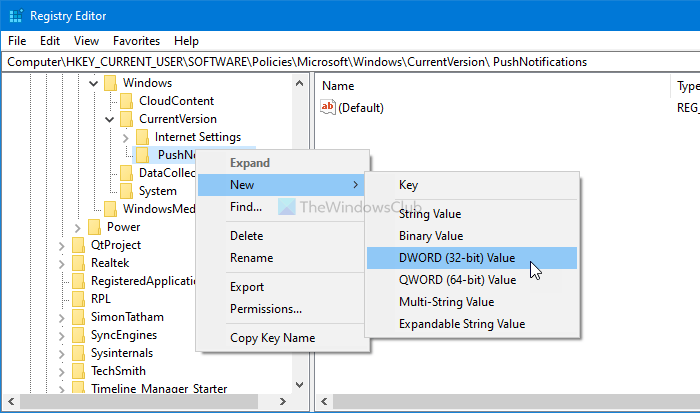
Task: Select the Realtek folder icon
Action: 78,263
